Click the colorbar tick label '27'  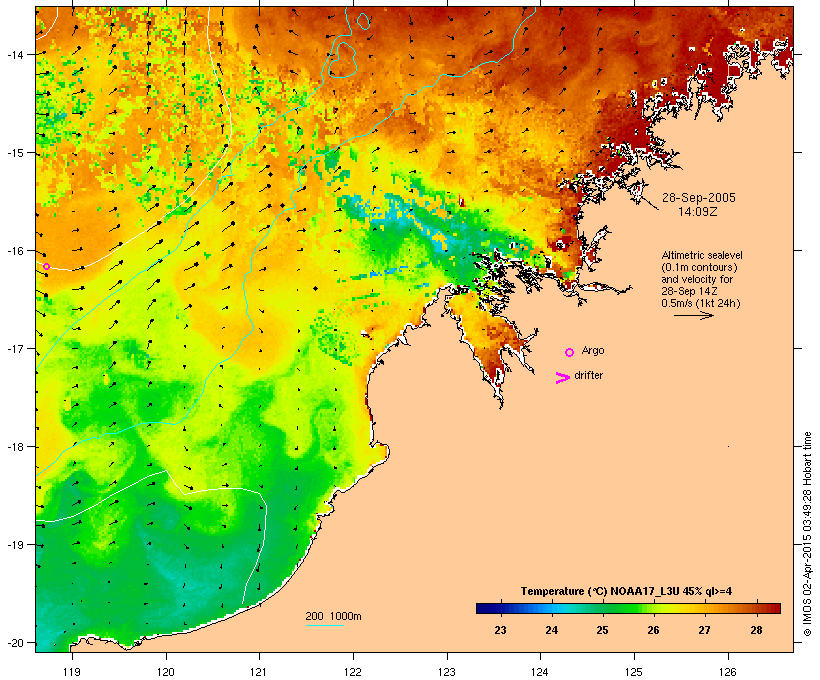tap(704, 630)
